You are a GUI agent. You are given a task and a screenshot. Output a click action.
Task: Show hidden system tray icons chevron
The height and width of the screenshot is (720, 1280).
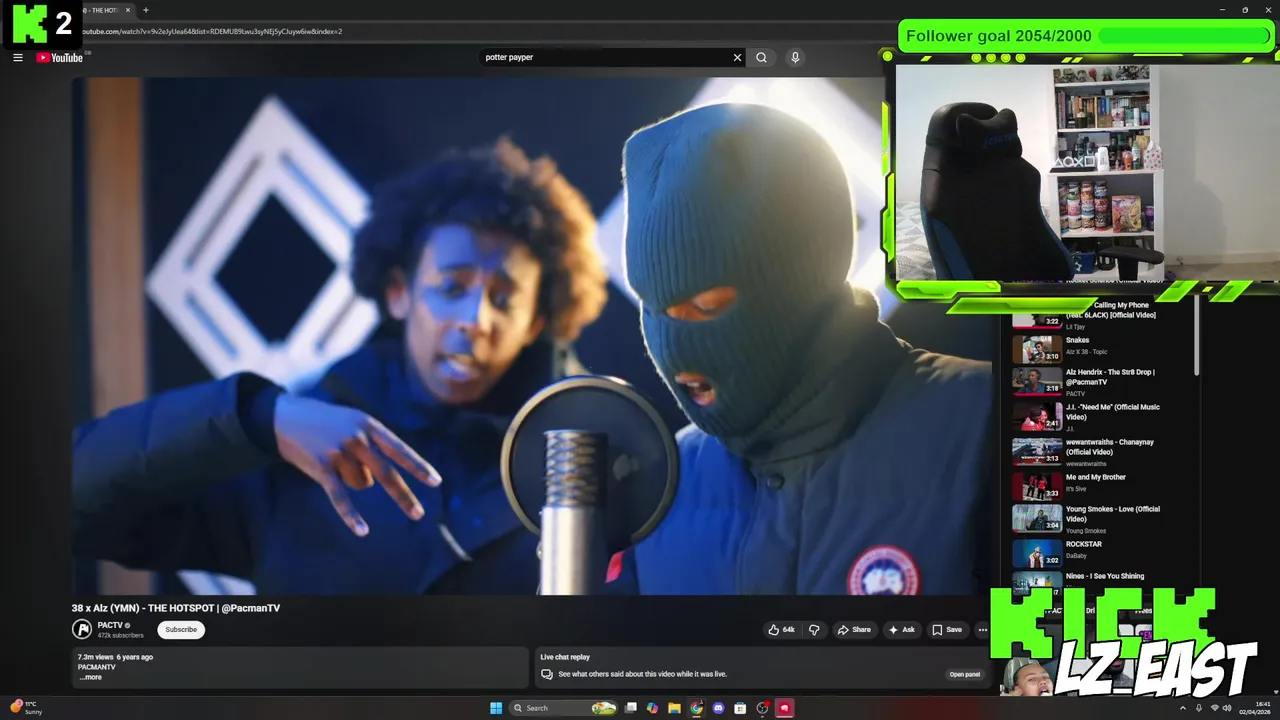tap(1183, 708)
